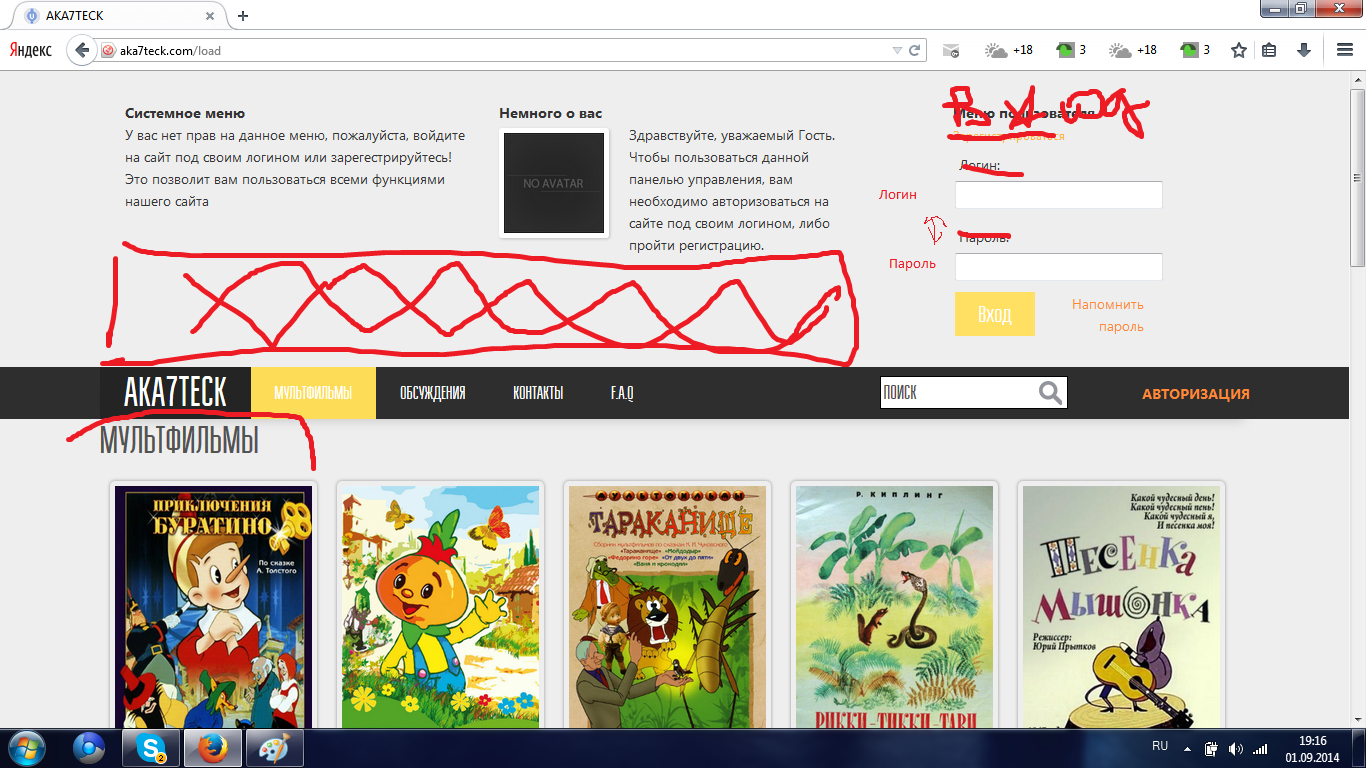The width and height of the screenshot is (1366, 768).
Task: Open a new tab with the plus button
Action: tap(243, 16)
